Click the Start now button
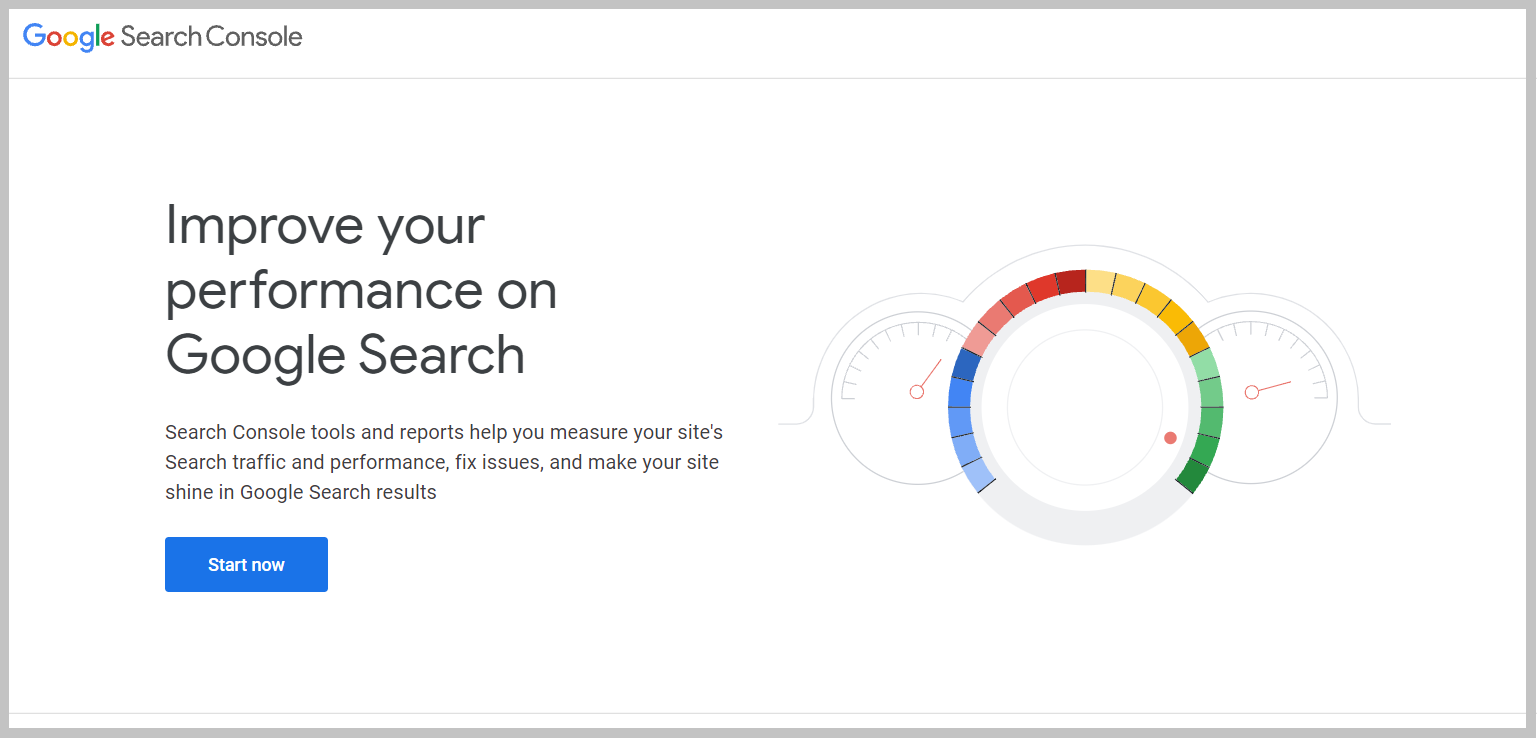This screenshot has height=739, width=1537. pos(246,564)
